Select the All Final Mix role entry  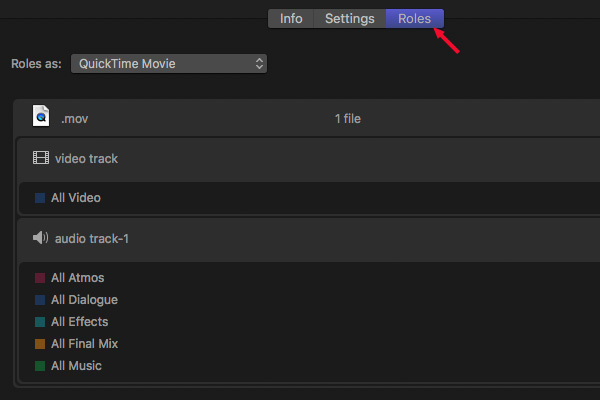pos(85,344)
